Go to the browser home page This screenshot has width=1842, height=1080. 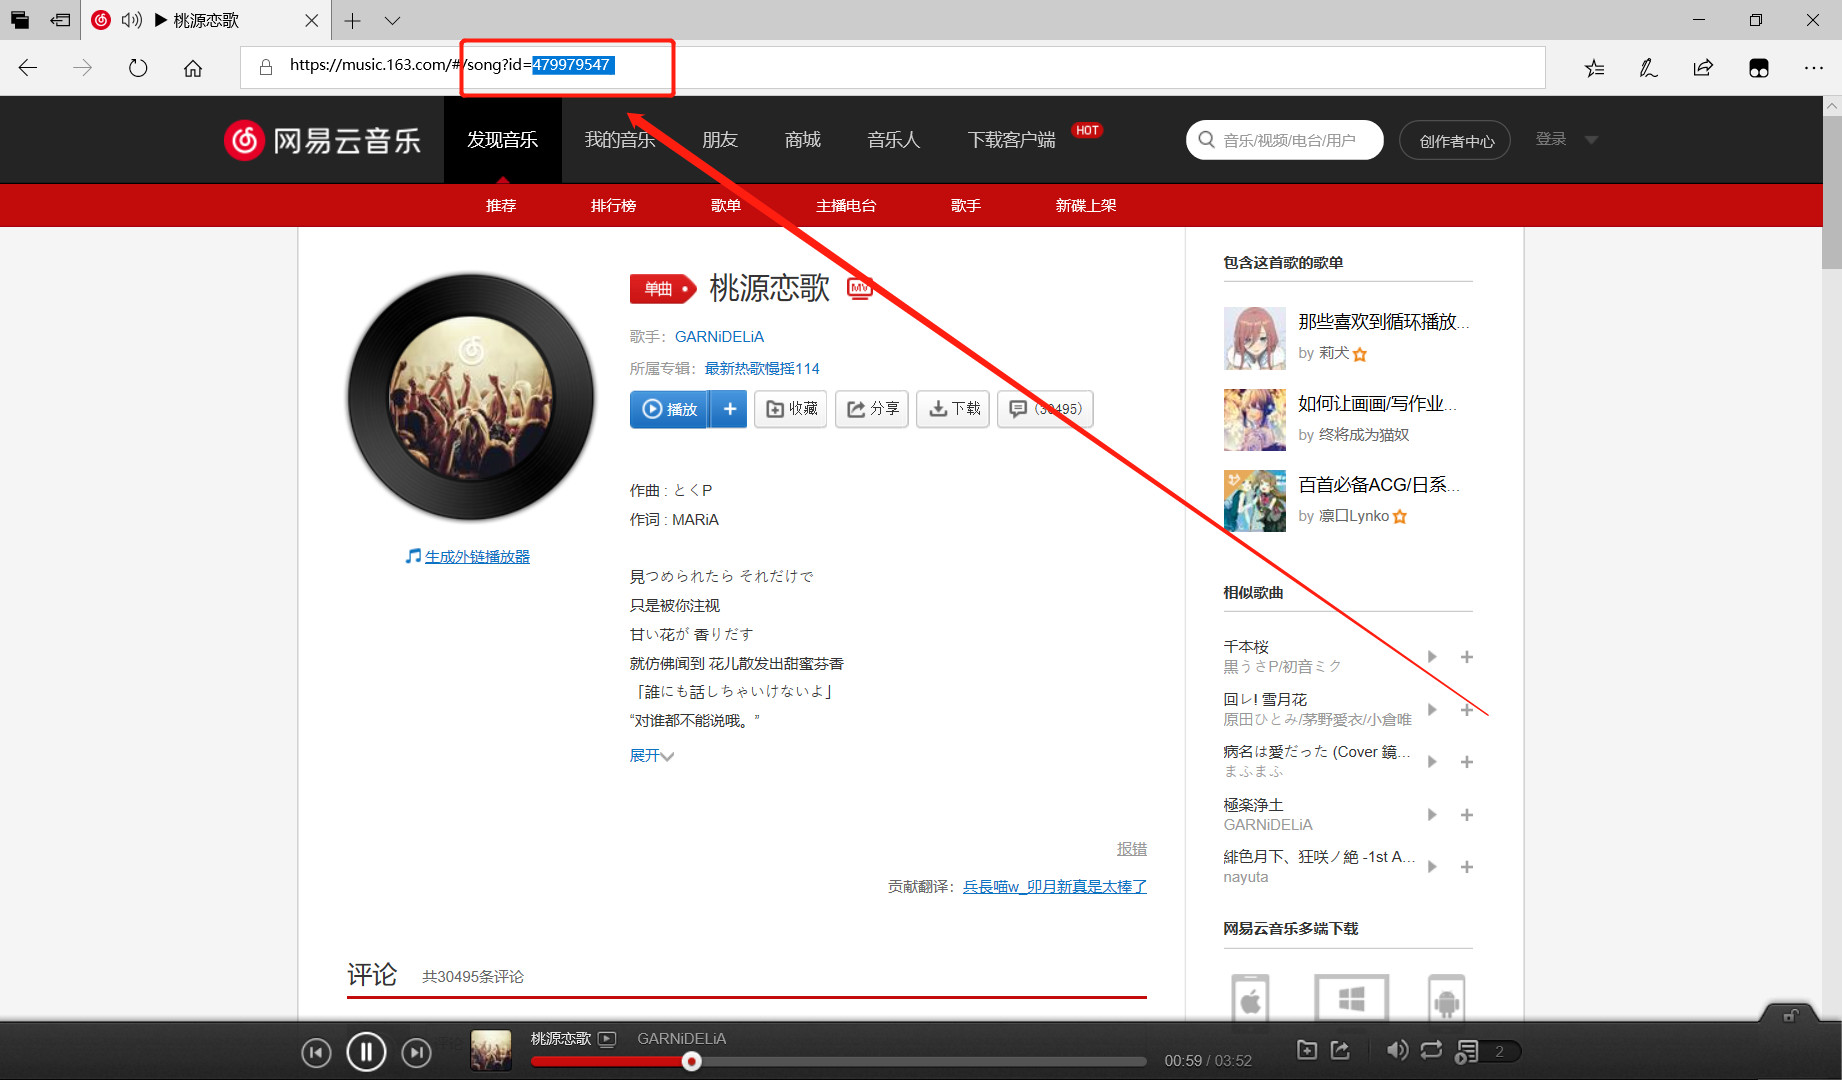(x=193, y=68)
